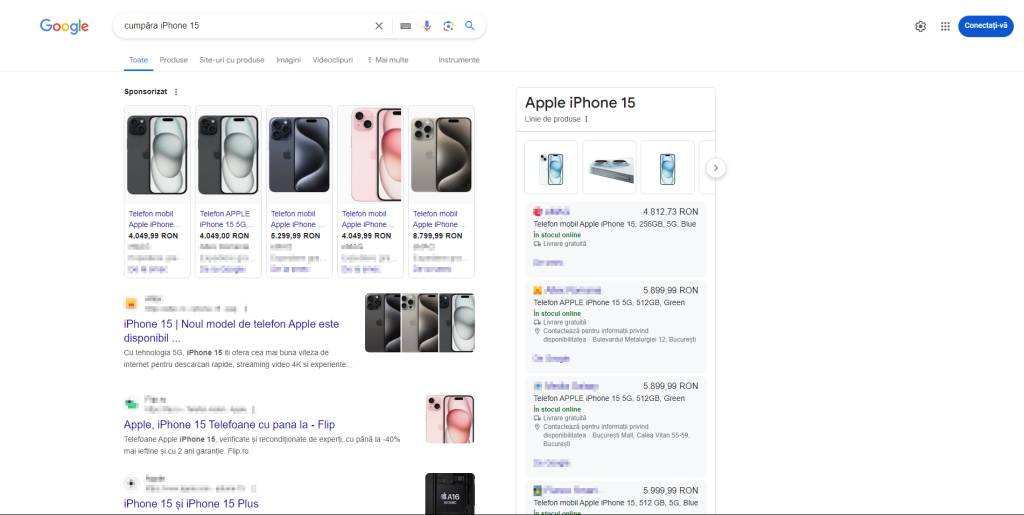The width and height of the screenshot is (1024, 515).
Task: Click the Apple iPhone 15 panel title
Action: point(580,102)
